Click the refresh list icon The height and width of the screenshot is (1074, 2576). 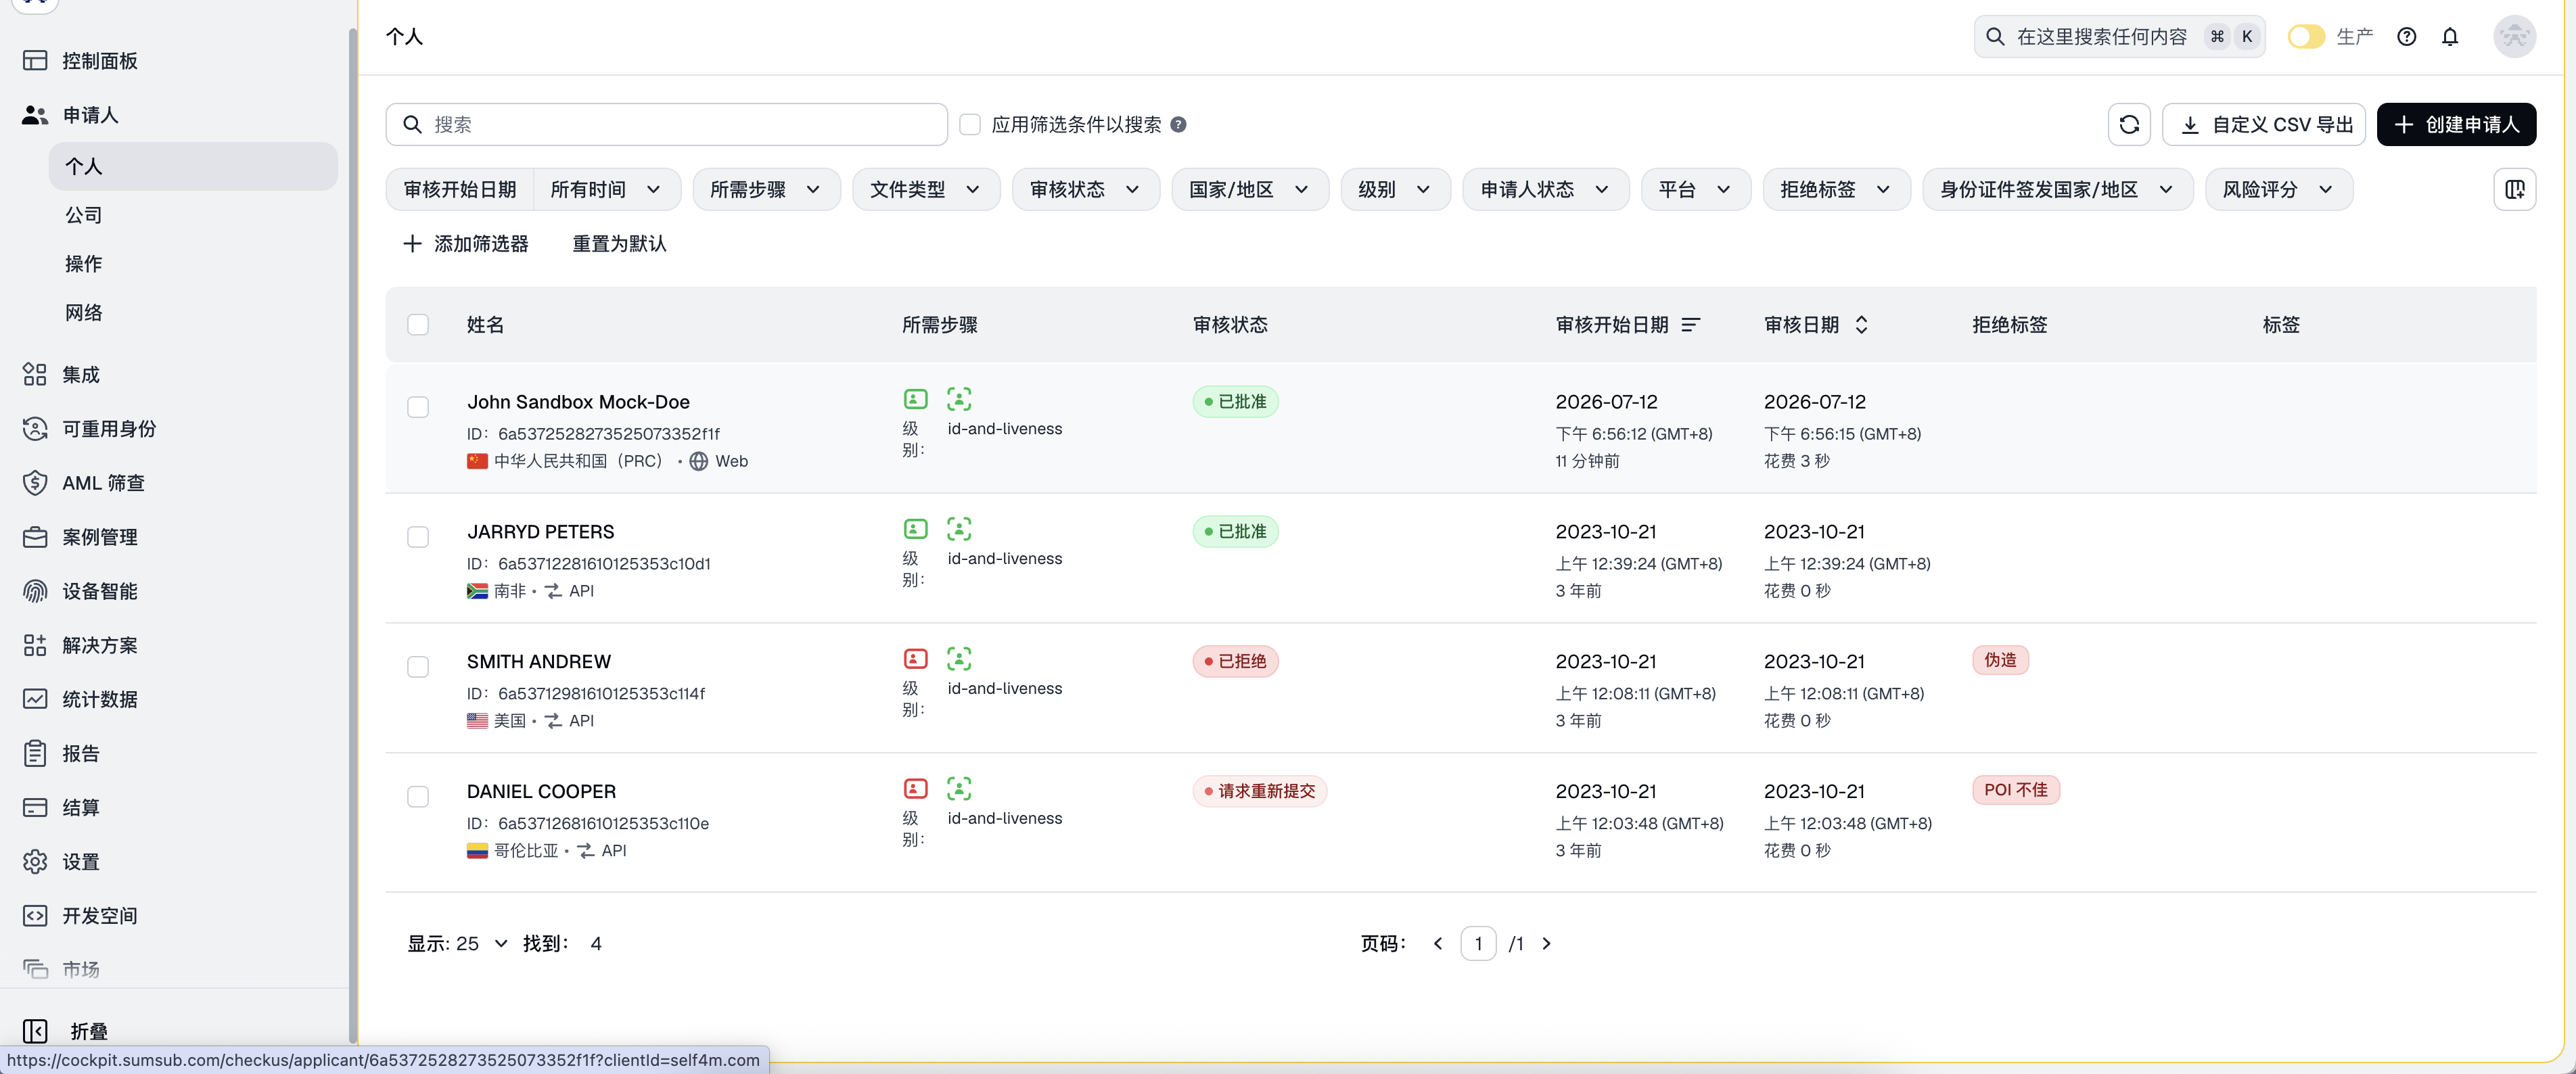pyautogui.click(x=2129, y=124)
